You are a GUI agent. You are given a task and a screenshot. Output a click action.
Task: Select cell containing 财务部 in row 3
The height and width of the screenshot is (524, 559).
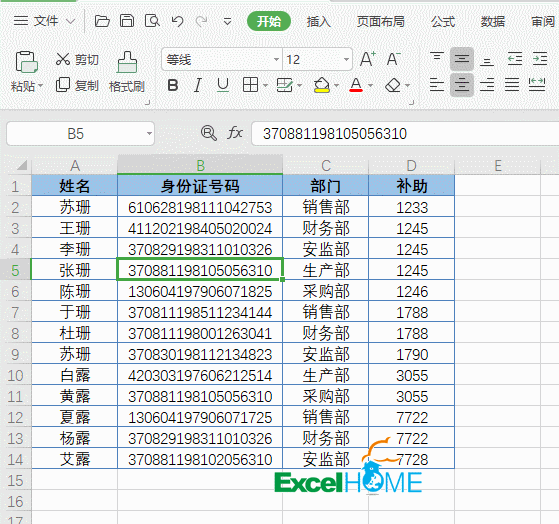(326, 228)
